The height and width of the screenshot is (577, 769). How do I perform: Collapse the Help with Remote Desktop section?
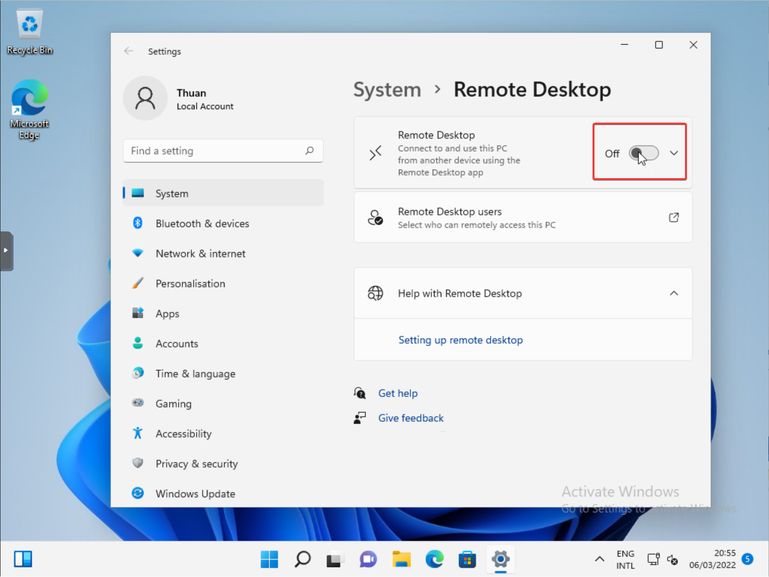click(674, 293)
